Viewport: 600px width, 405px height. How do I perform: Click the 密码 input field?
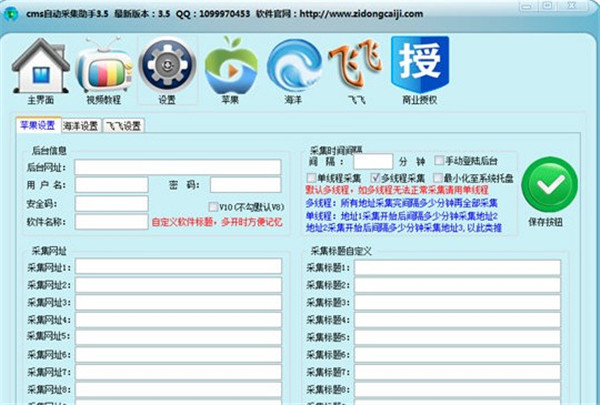pos(246,185)
